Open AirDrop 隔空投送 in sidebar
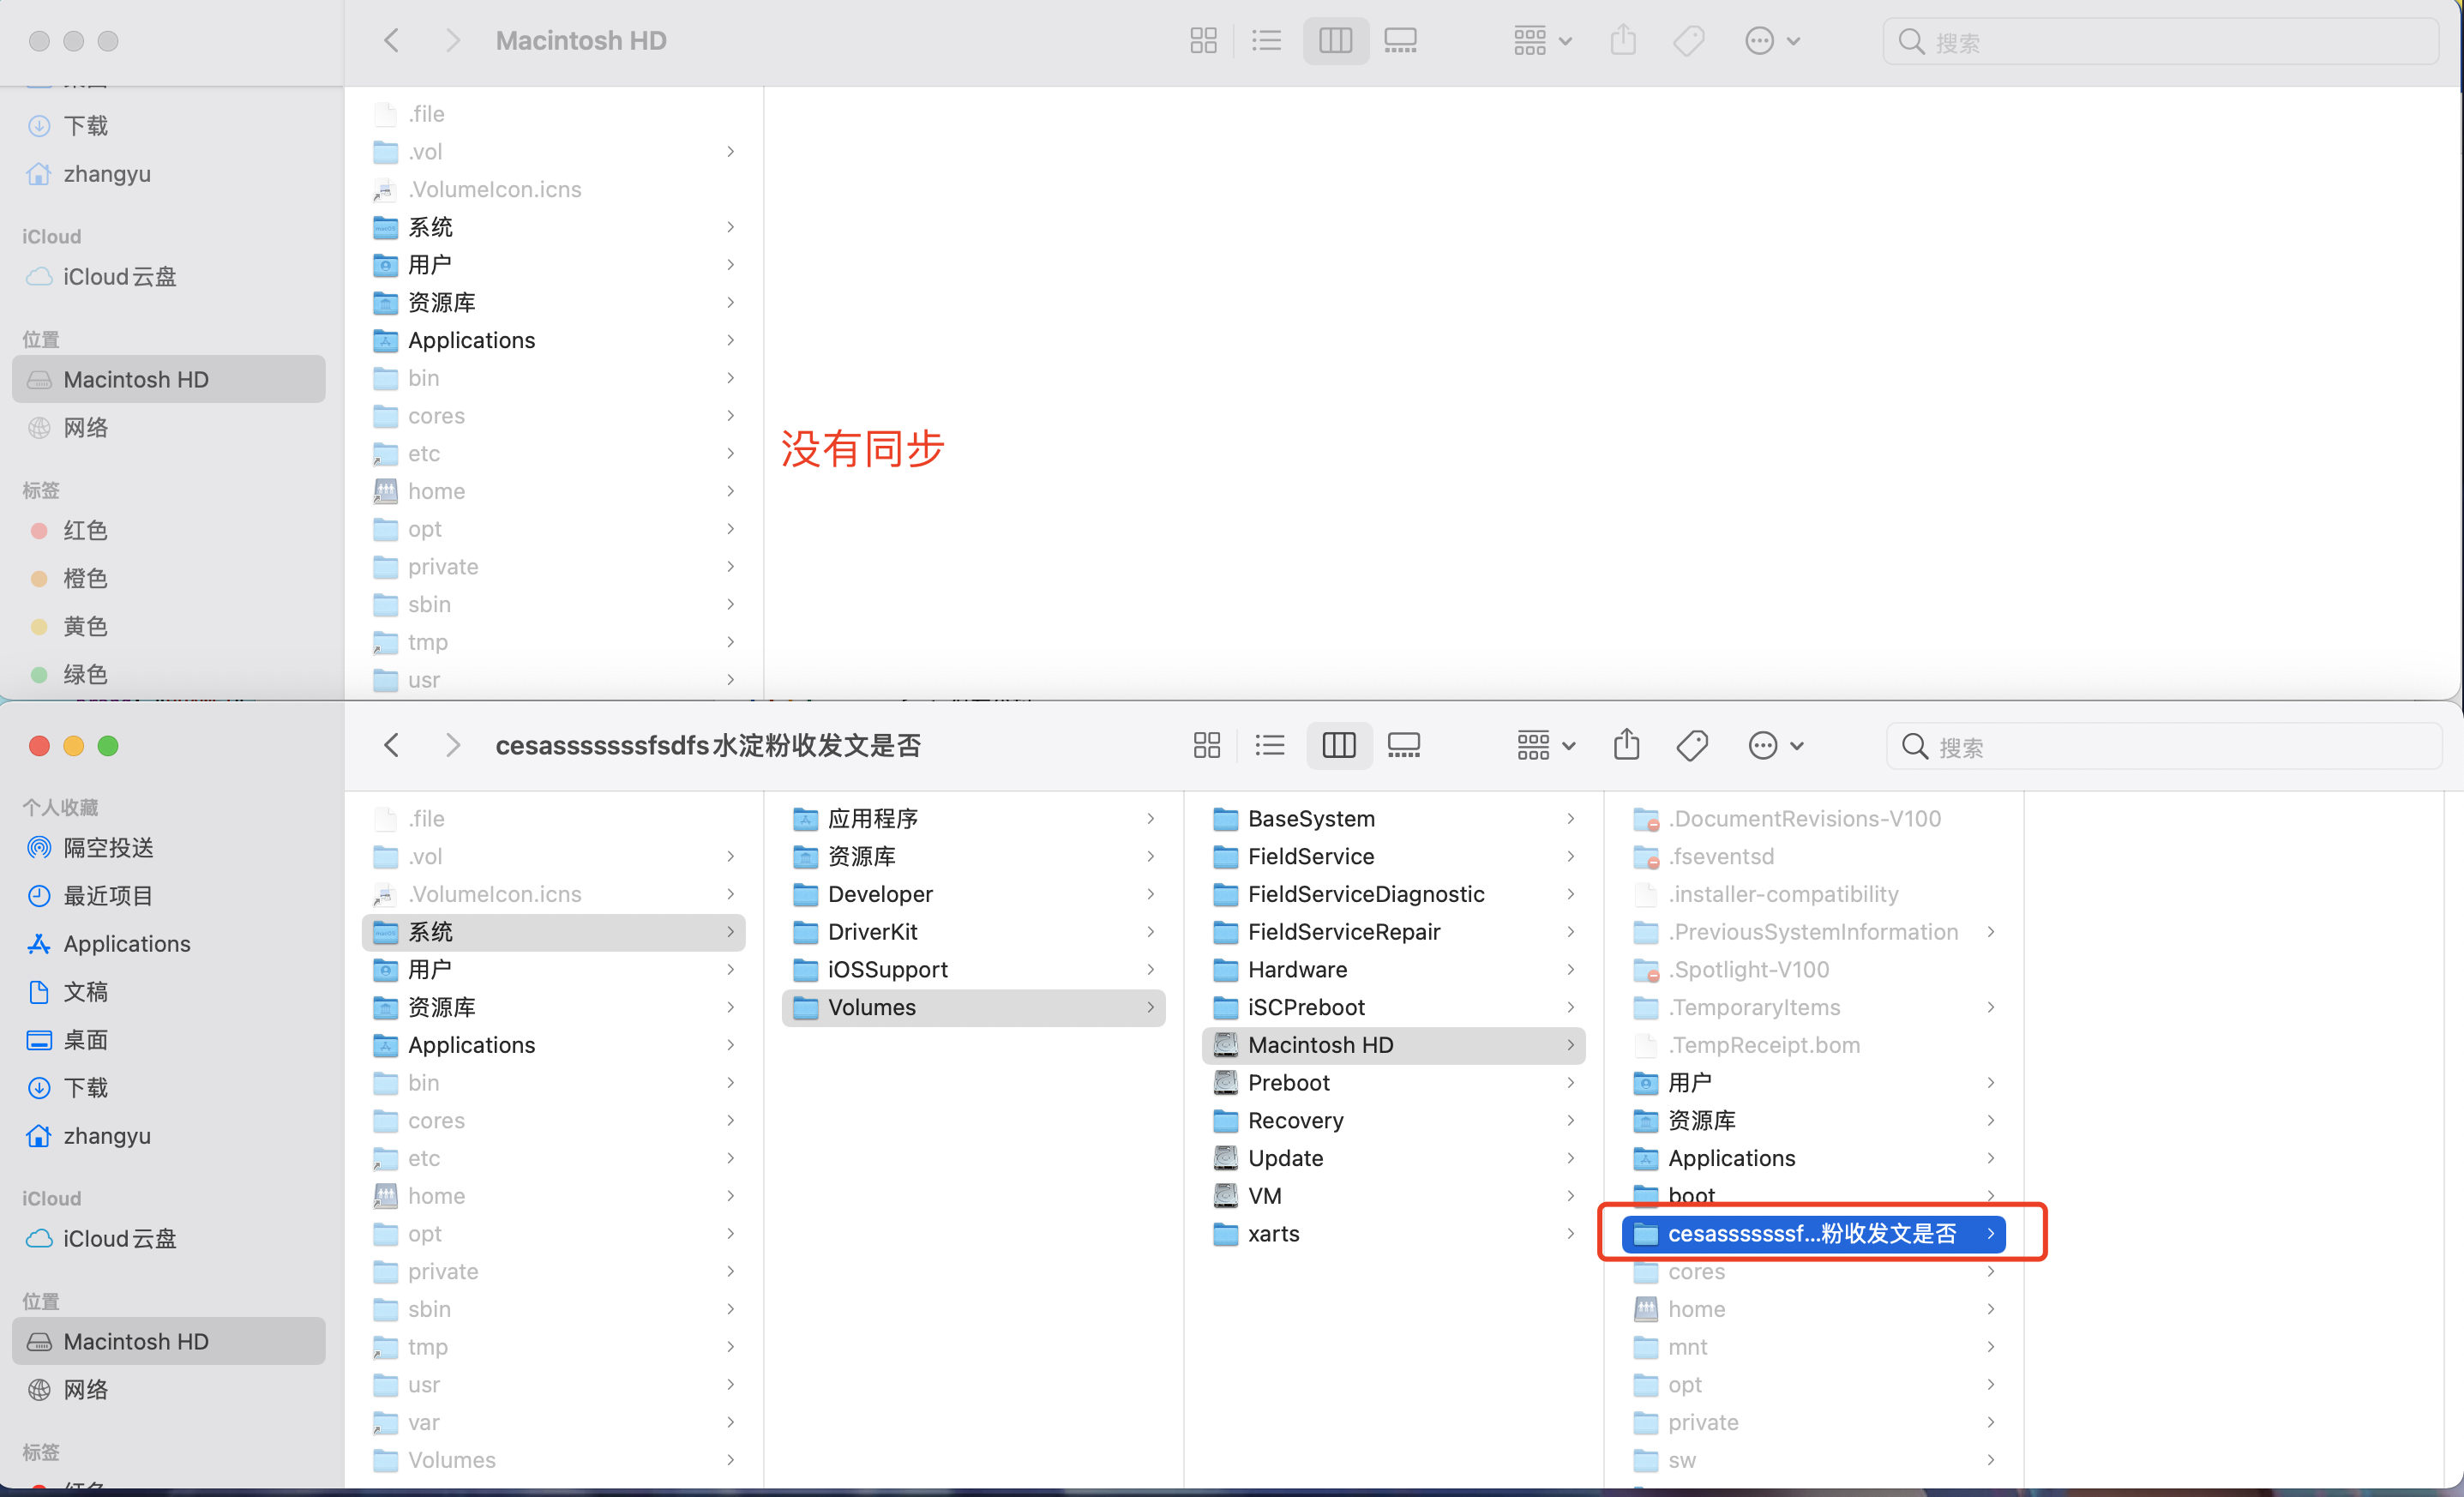This screenshot has width=2464, height=1497. tap(108, 848)
